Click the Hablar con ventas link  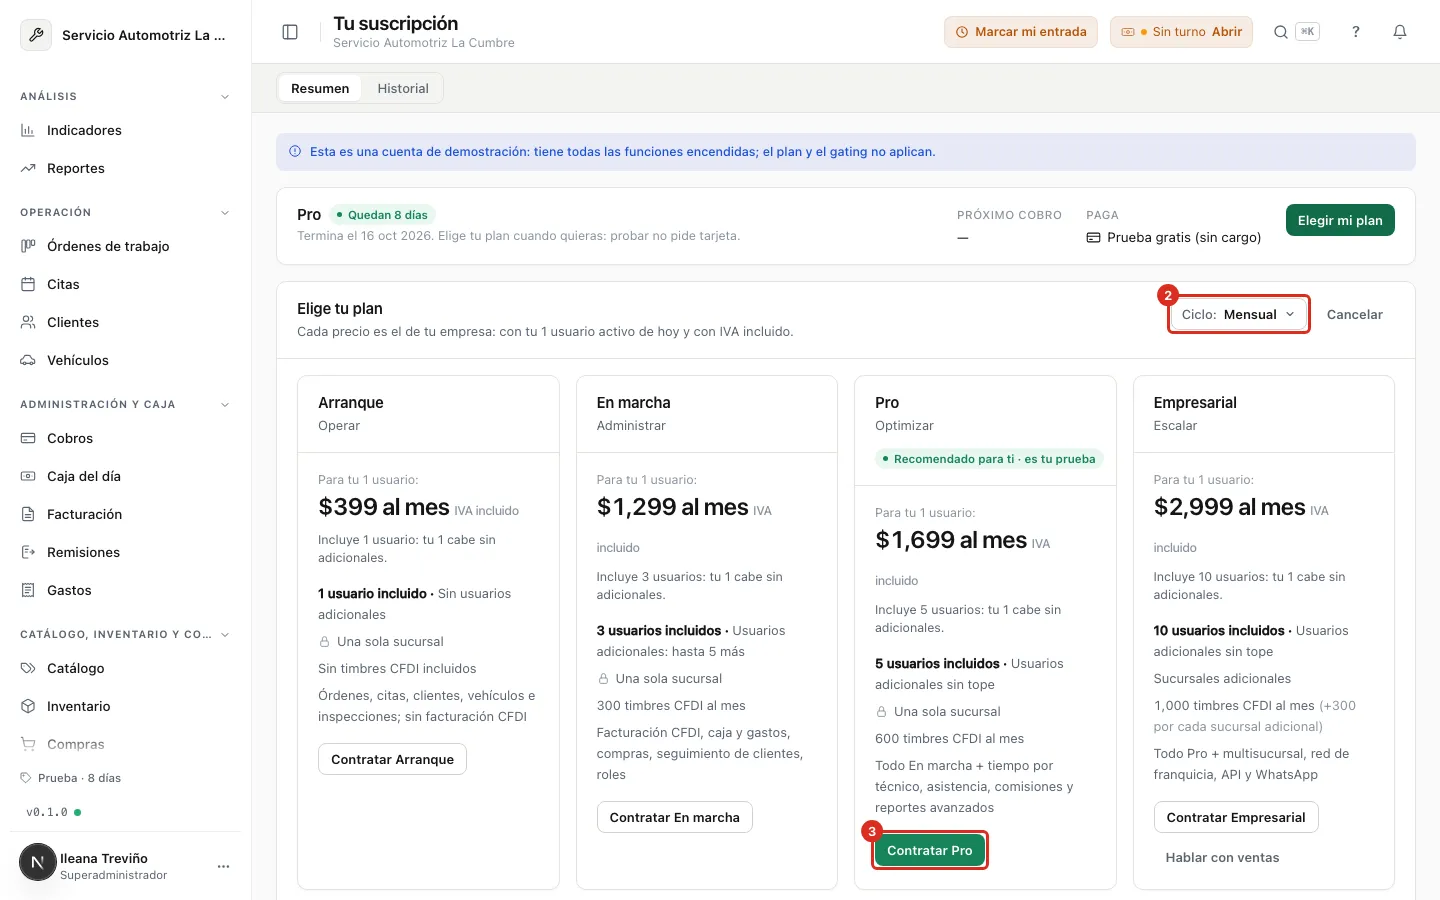click(x=1222, y=857)
